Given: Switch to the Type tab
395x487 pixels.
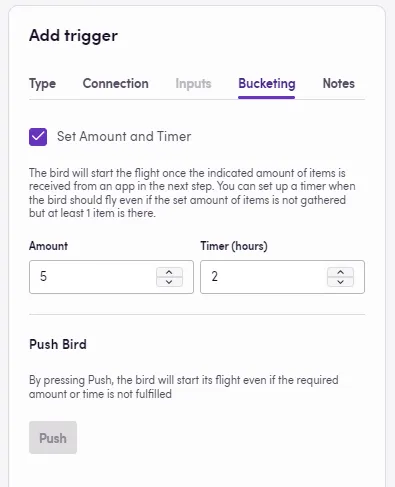Looking at the screenshot, I should (x=42, y=84).
